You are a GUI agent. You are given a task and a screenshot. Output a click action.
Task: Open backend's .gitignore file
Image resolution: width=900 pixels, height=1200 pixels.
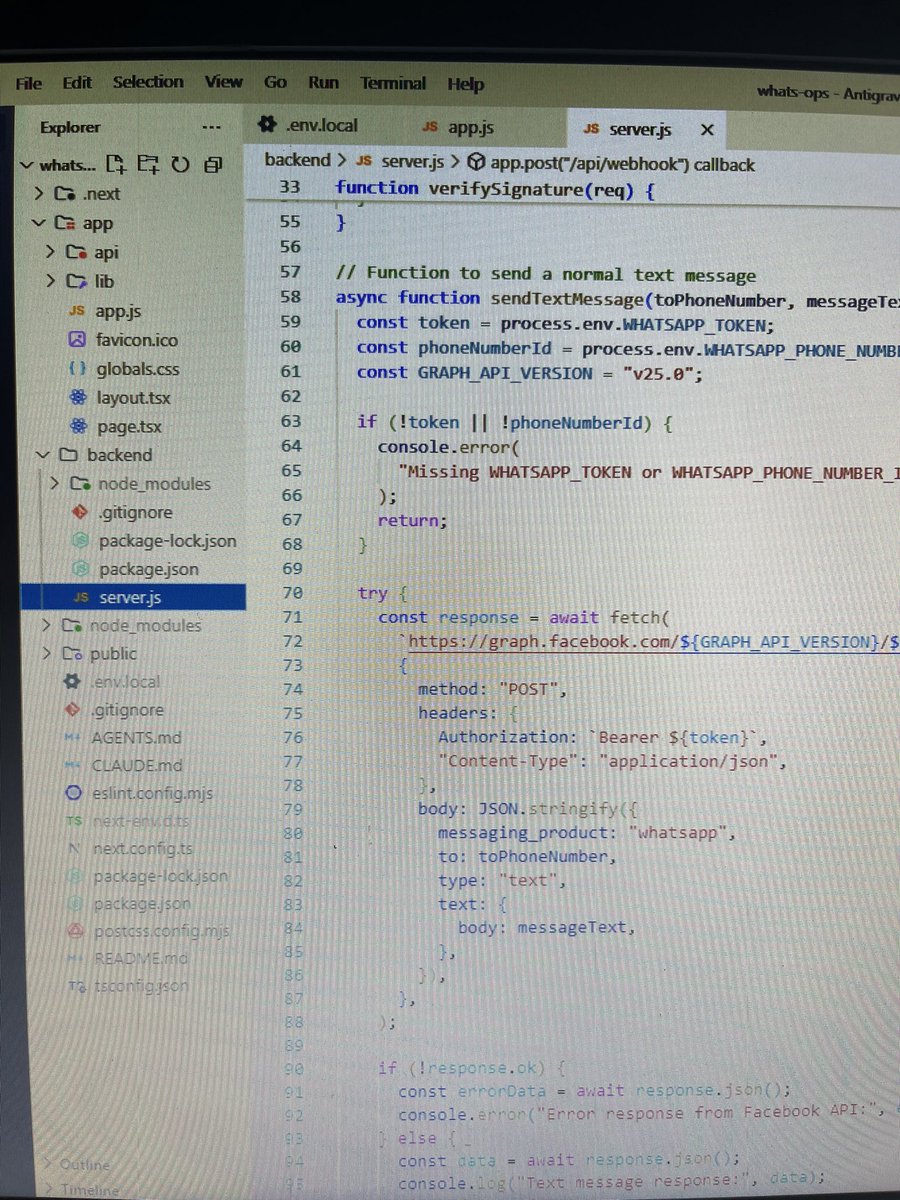tap(135, 513)
